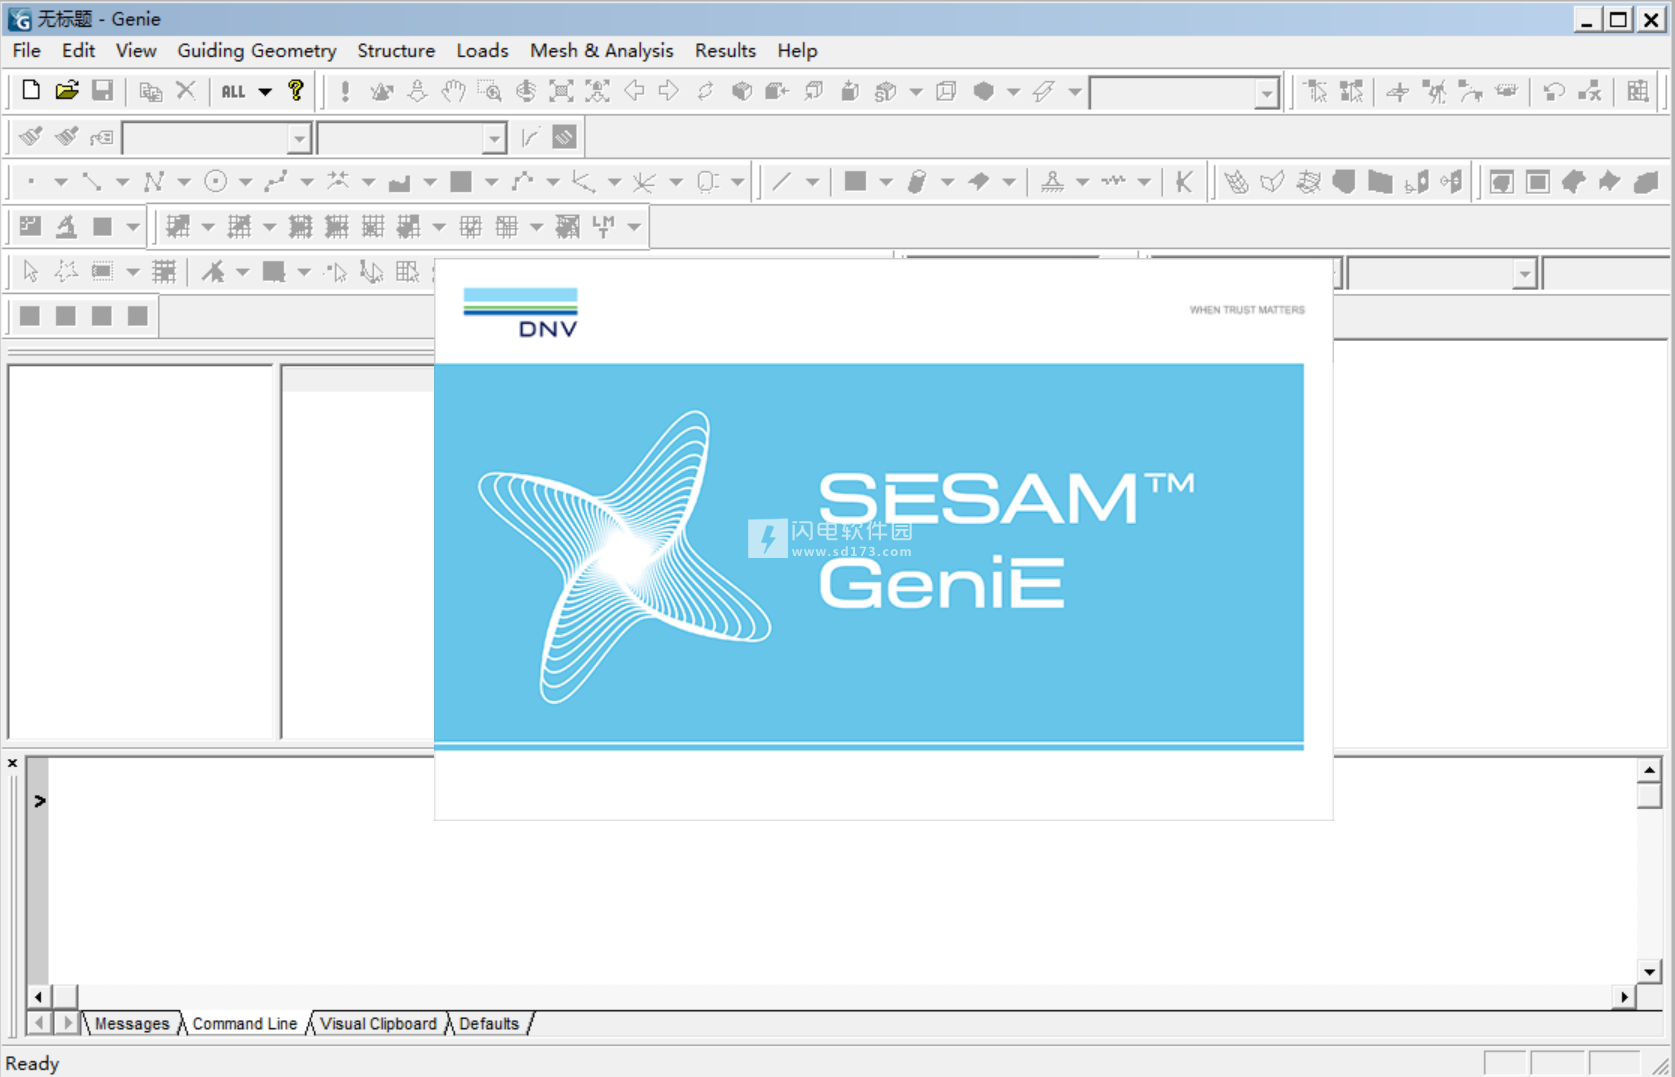Switch to the Visual Clipboard tab
This screenshot has width=1675, height=1077.
click(x=378, y=1023)
